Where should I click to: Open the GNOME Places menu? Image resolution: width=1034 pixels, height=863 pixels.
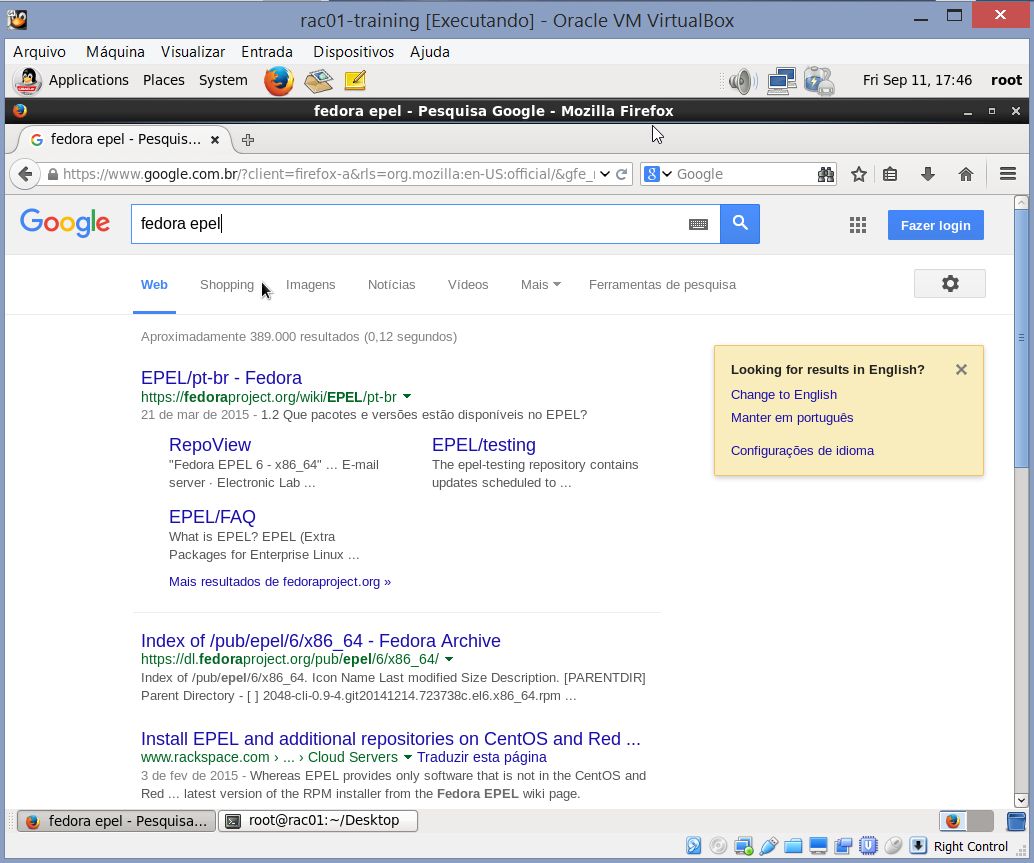(164, 80)
